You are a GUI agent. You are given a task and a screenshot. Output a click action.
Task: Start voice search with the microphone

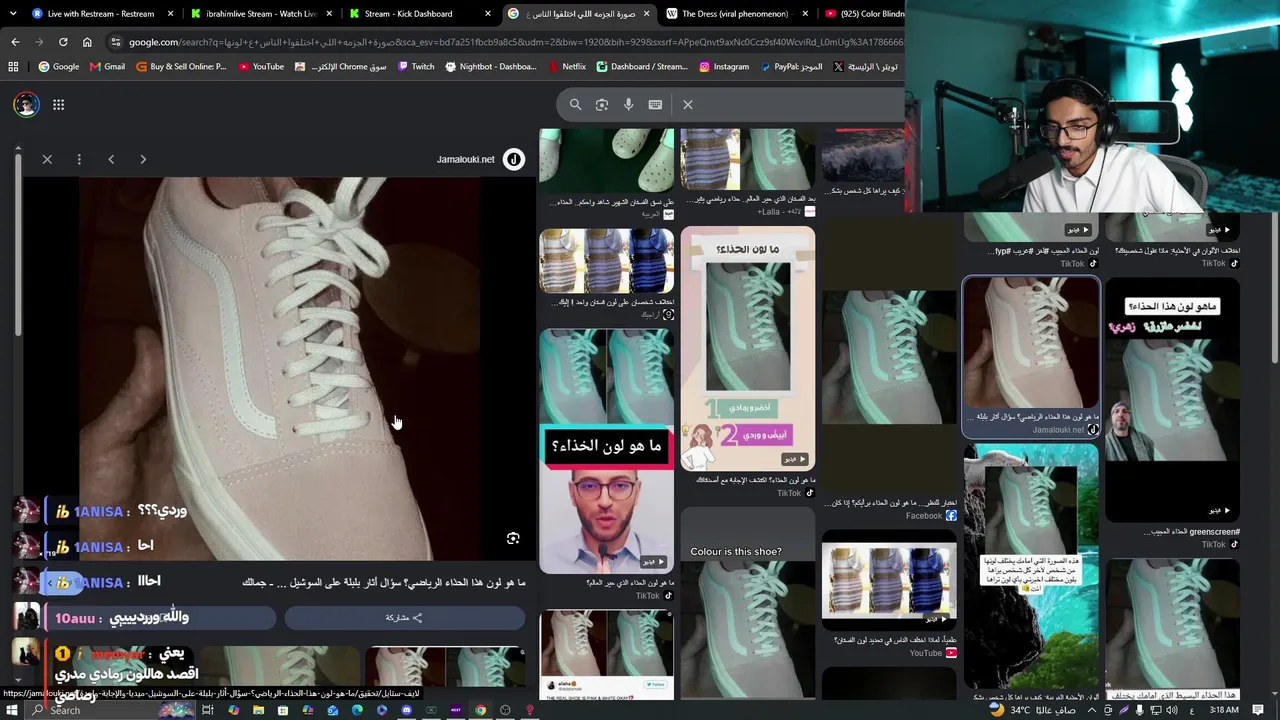click(x=628, y=104)
